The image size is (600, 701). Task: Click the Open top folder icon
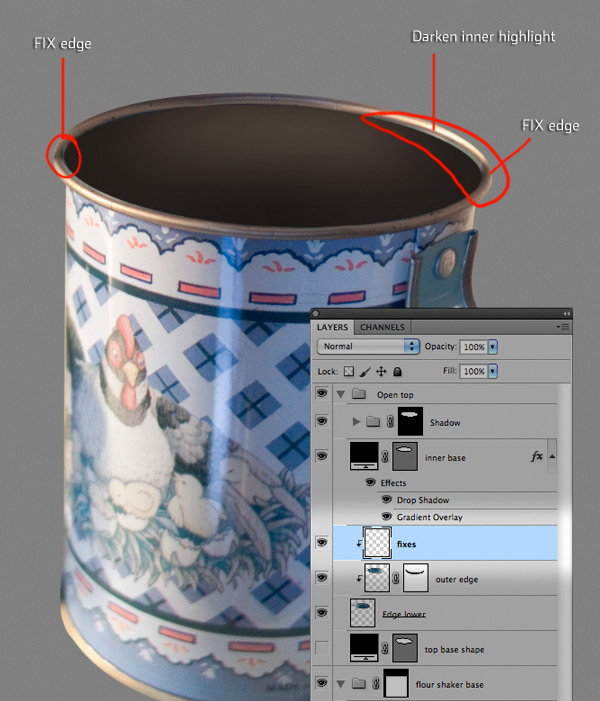click(359, 394)
